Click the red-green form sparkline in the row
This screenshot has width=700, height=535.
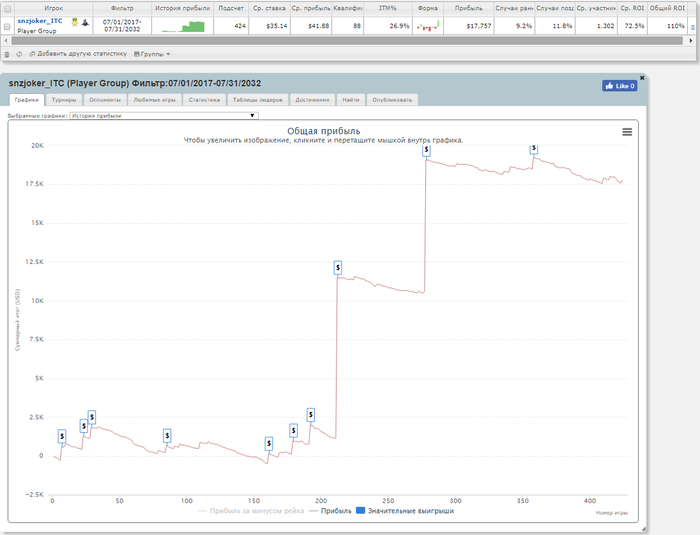point(428,26)
